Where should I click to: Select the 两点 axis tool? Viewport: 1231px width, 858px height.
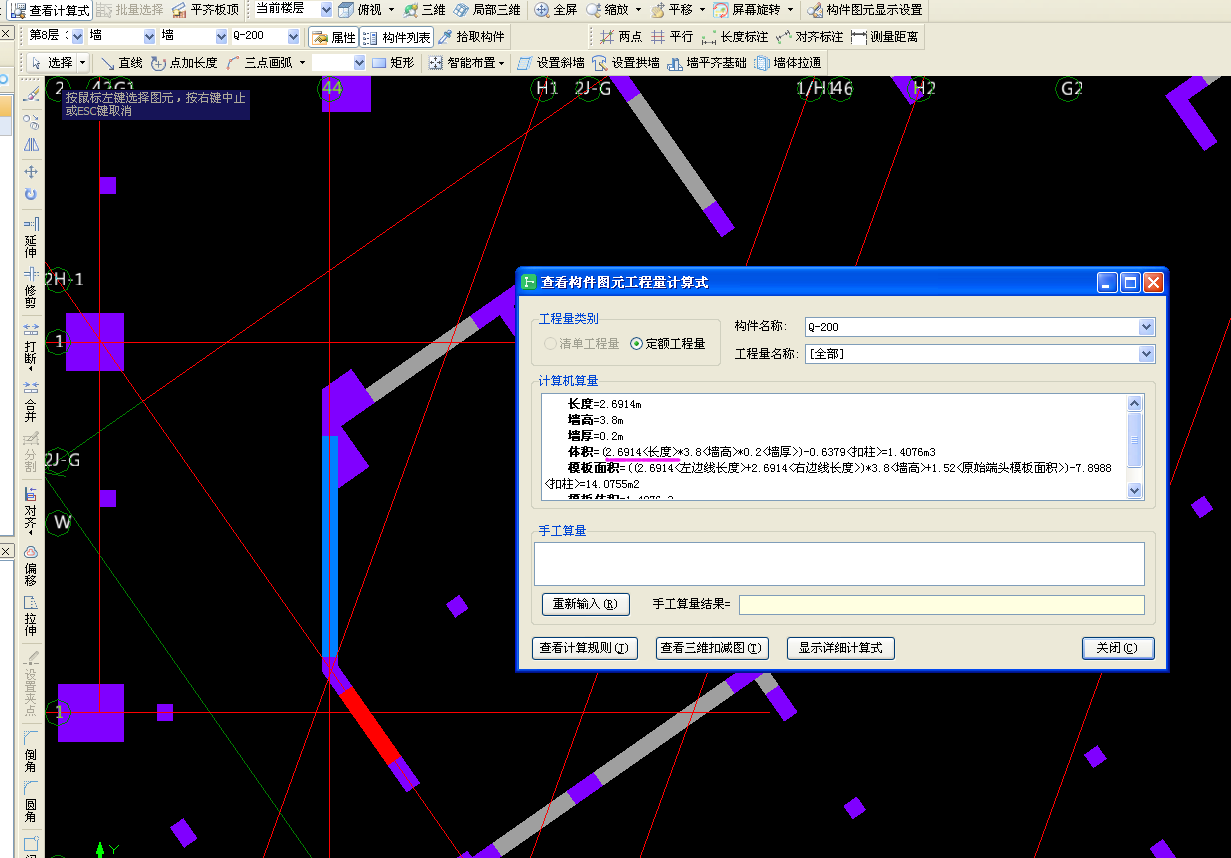621,37
